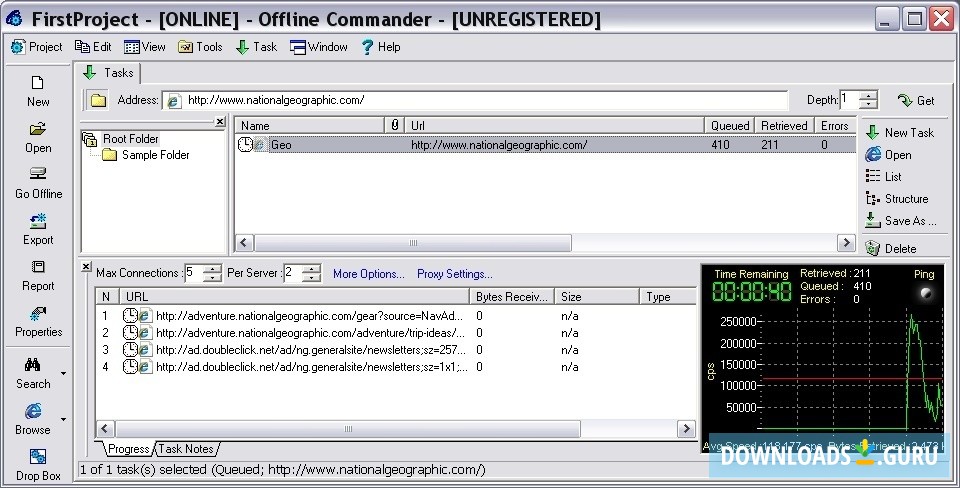This screenshot has width=960, height=488.
Task: Click the New Task green arrow
Action: (873, 132)
